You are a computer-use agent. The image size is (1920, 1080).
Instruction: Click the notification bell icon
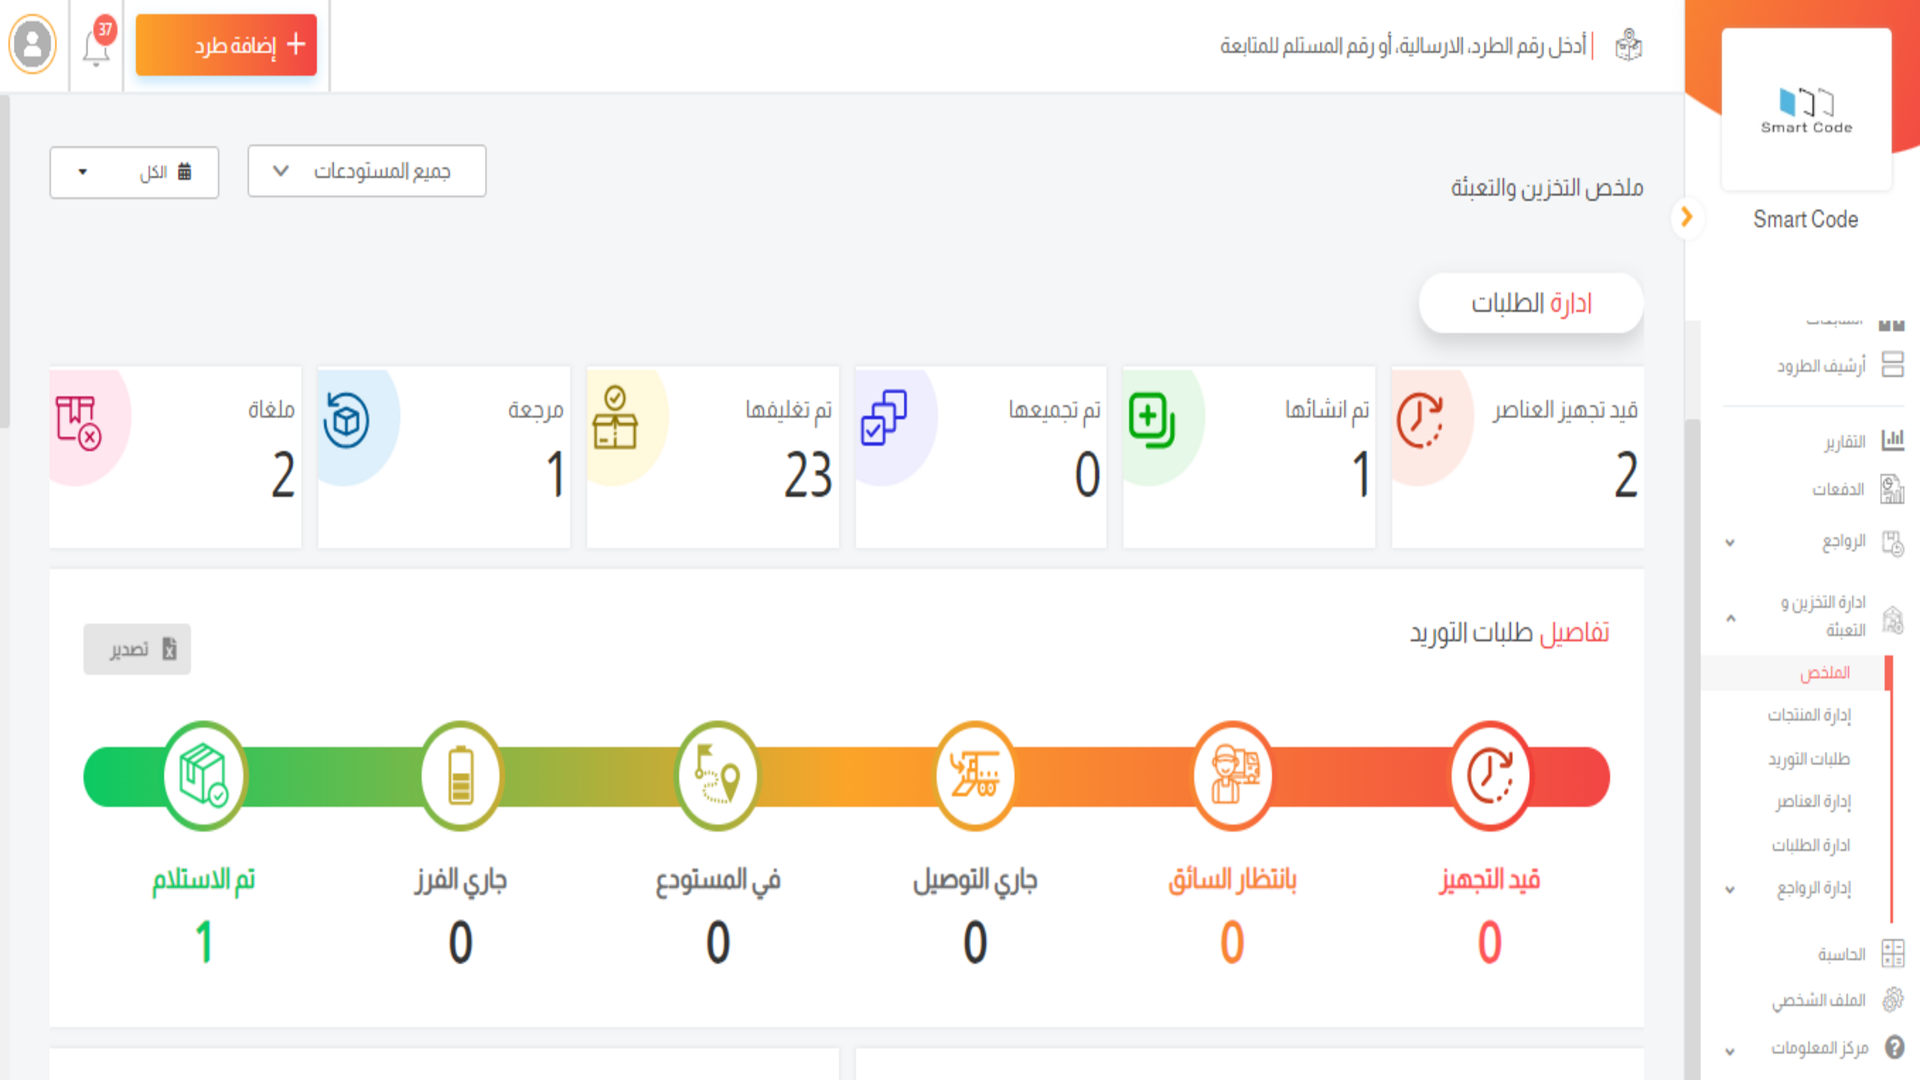96,47
